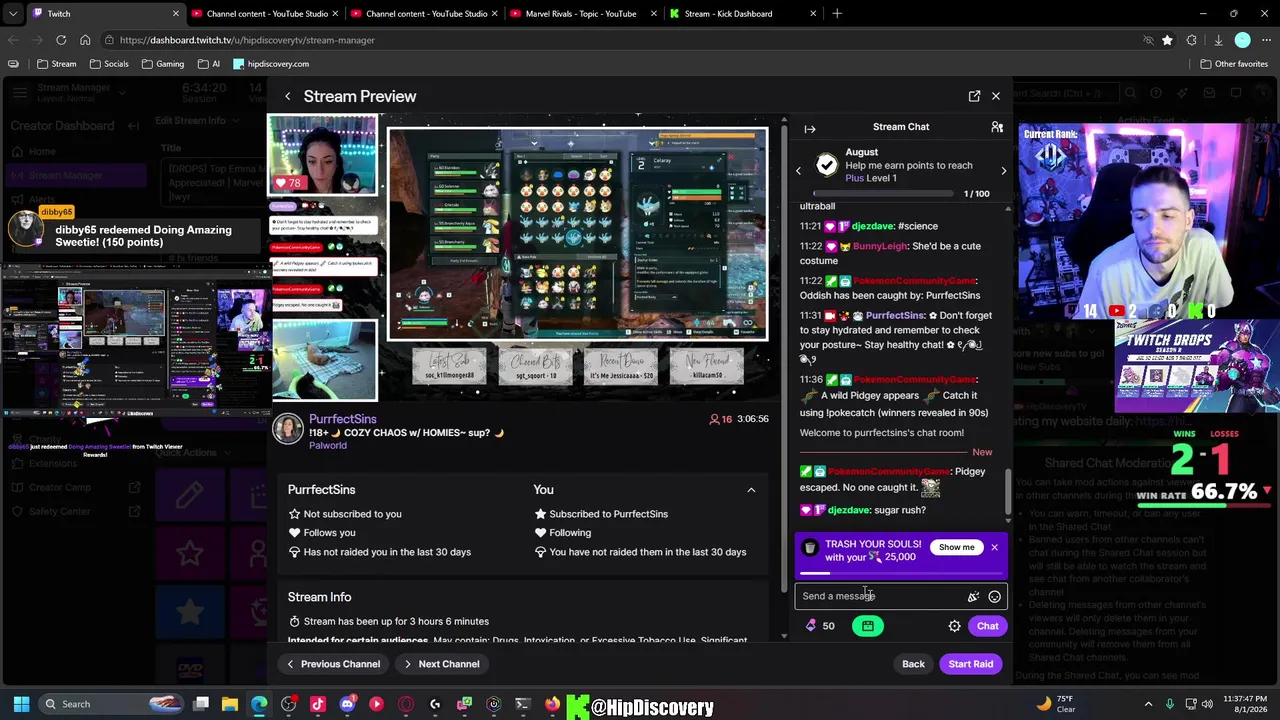Click the green rewards button below chat
Screen dimensions: 1280x720
[x=868, y=626]
